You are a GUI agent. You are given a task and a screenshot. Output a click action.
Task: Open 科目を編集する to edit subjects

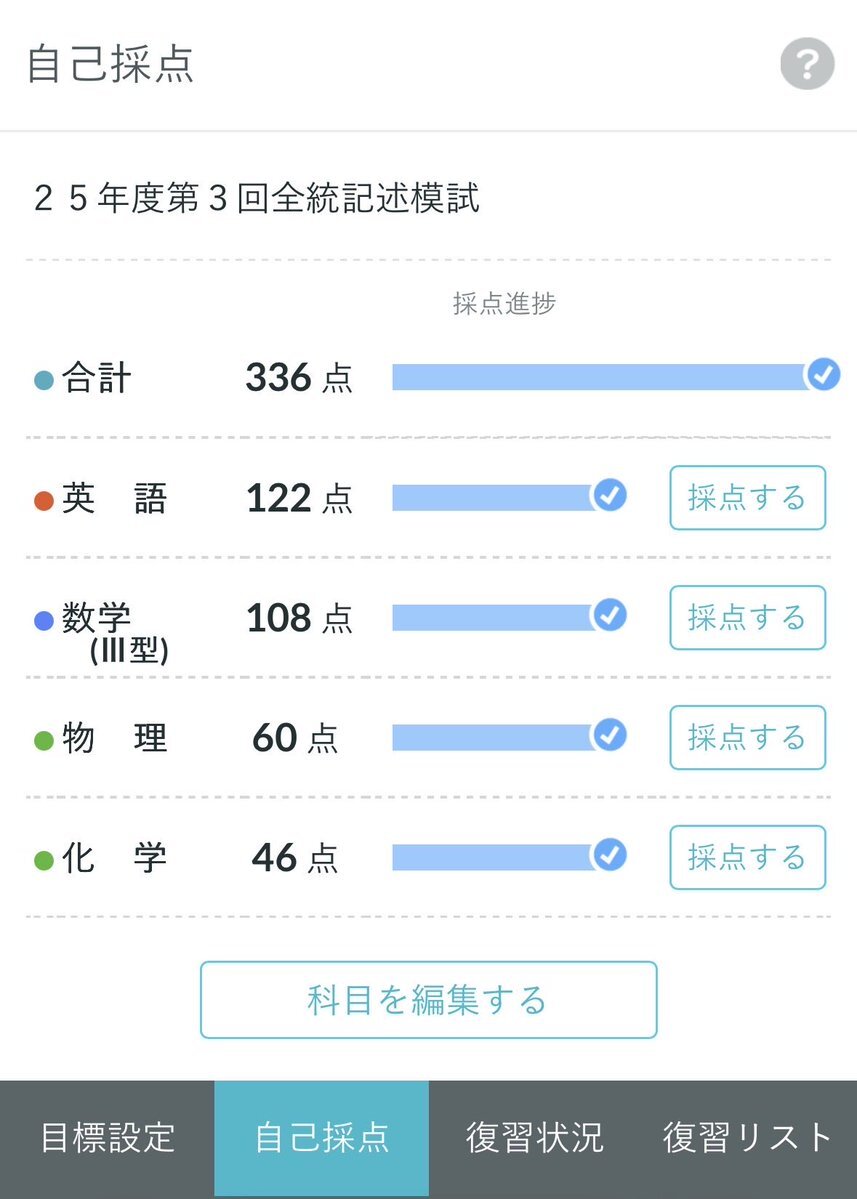click(x=428, y=1000)
